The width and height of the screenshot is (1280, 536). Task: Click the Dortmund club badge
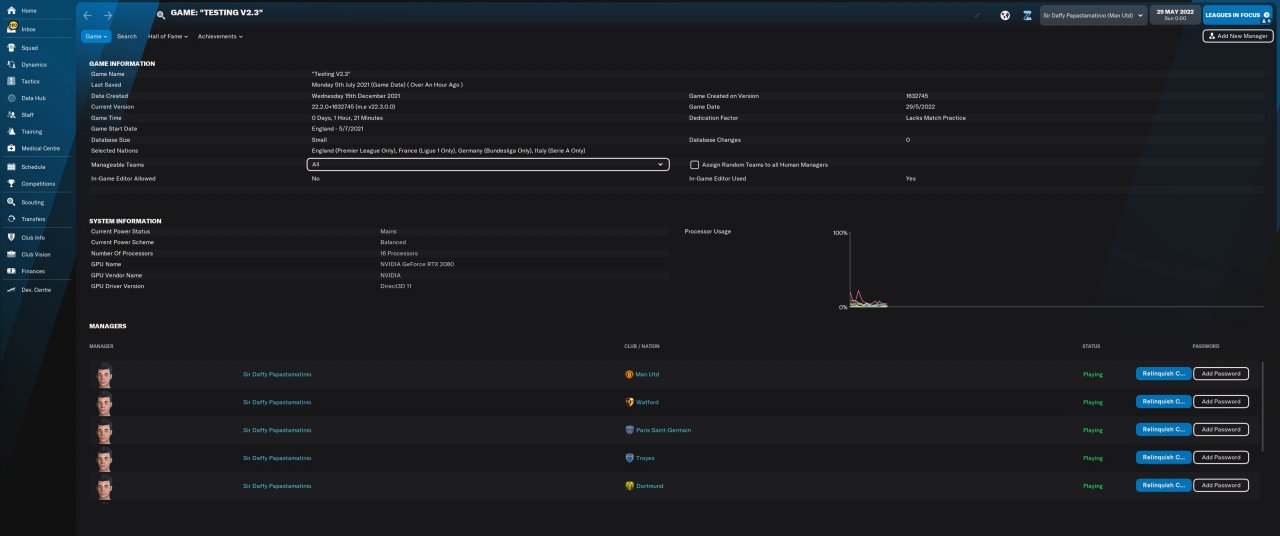point(629,486)
